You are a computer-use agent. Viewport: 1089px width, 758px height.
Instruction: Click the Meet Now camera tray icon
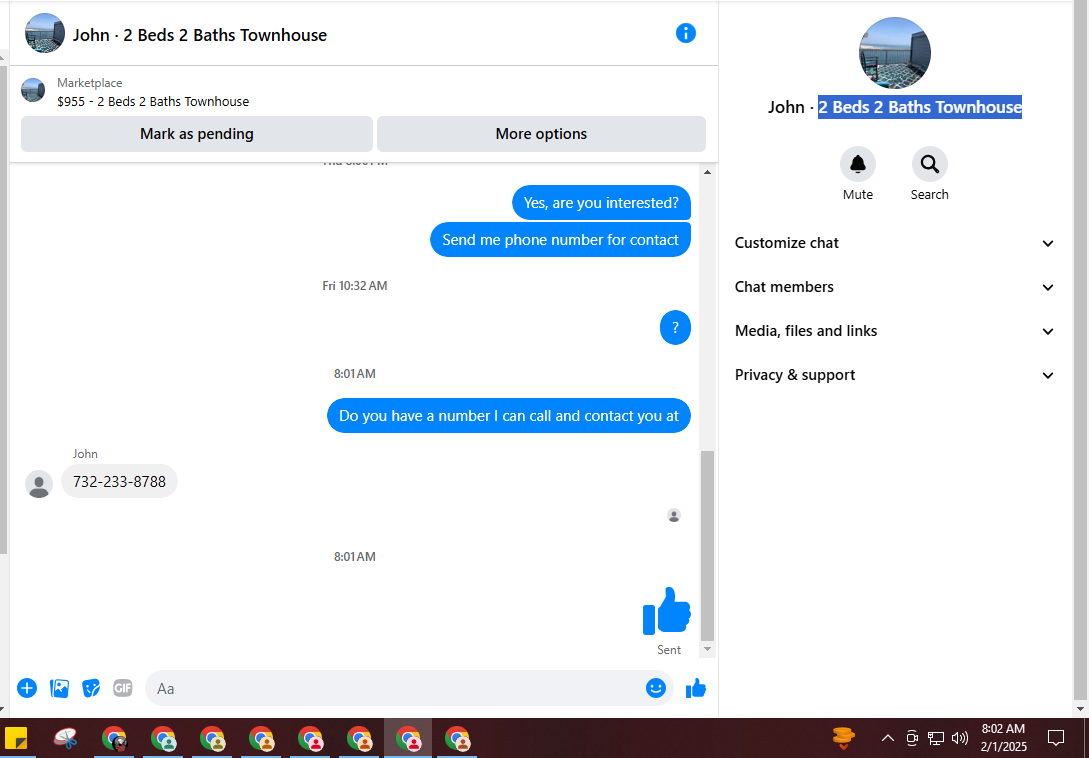tap(912, 738)
